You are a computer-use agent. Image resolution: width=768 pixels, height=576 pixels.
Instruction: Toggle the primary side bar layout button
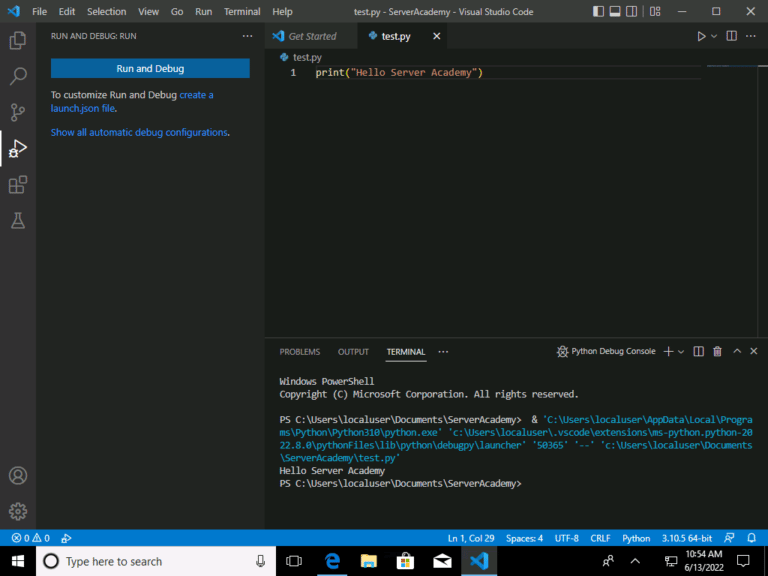[599, 12]
